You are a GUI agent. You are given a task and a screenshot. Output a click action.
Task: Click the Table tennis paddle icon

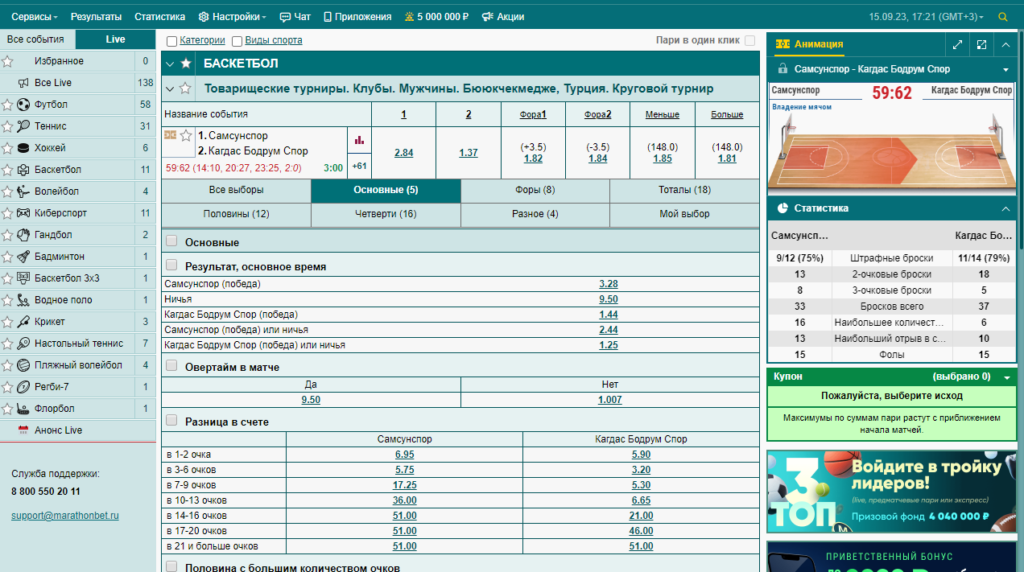[24, 343]
